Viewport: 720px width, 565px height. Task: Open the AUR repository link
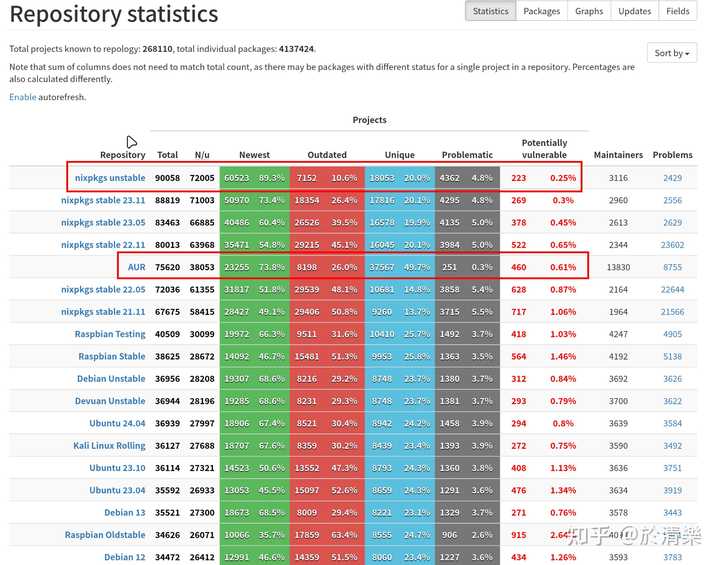coord(136,267)
